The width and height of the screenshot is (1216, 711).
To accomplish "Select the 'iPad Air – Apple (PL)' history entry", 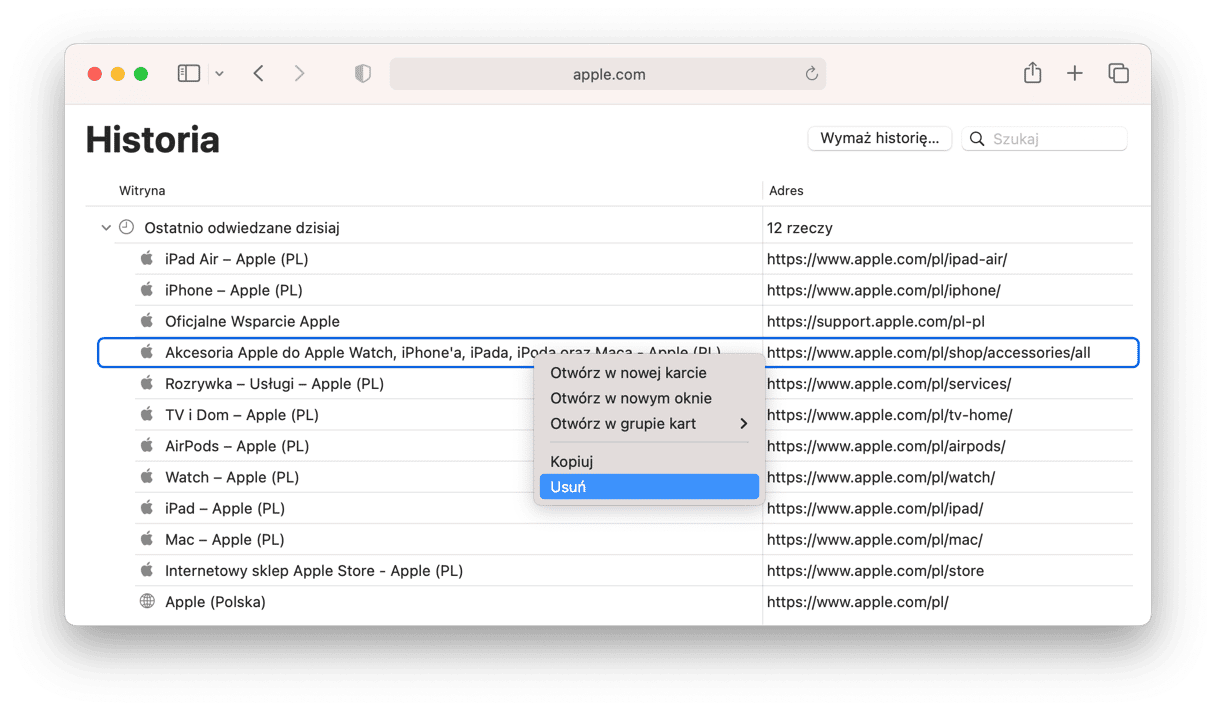I will coord(236,259).
